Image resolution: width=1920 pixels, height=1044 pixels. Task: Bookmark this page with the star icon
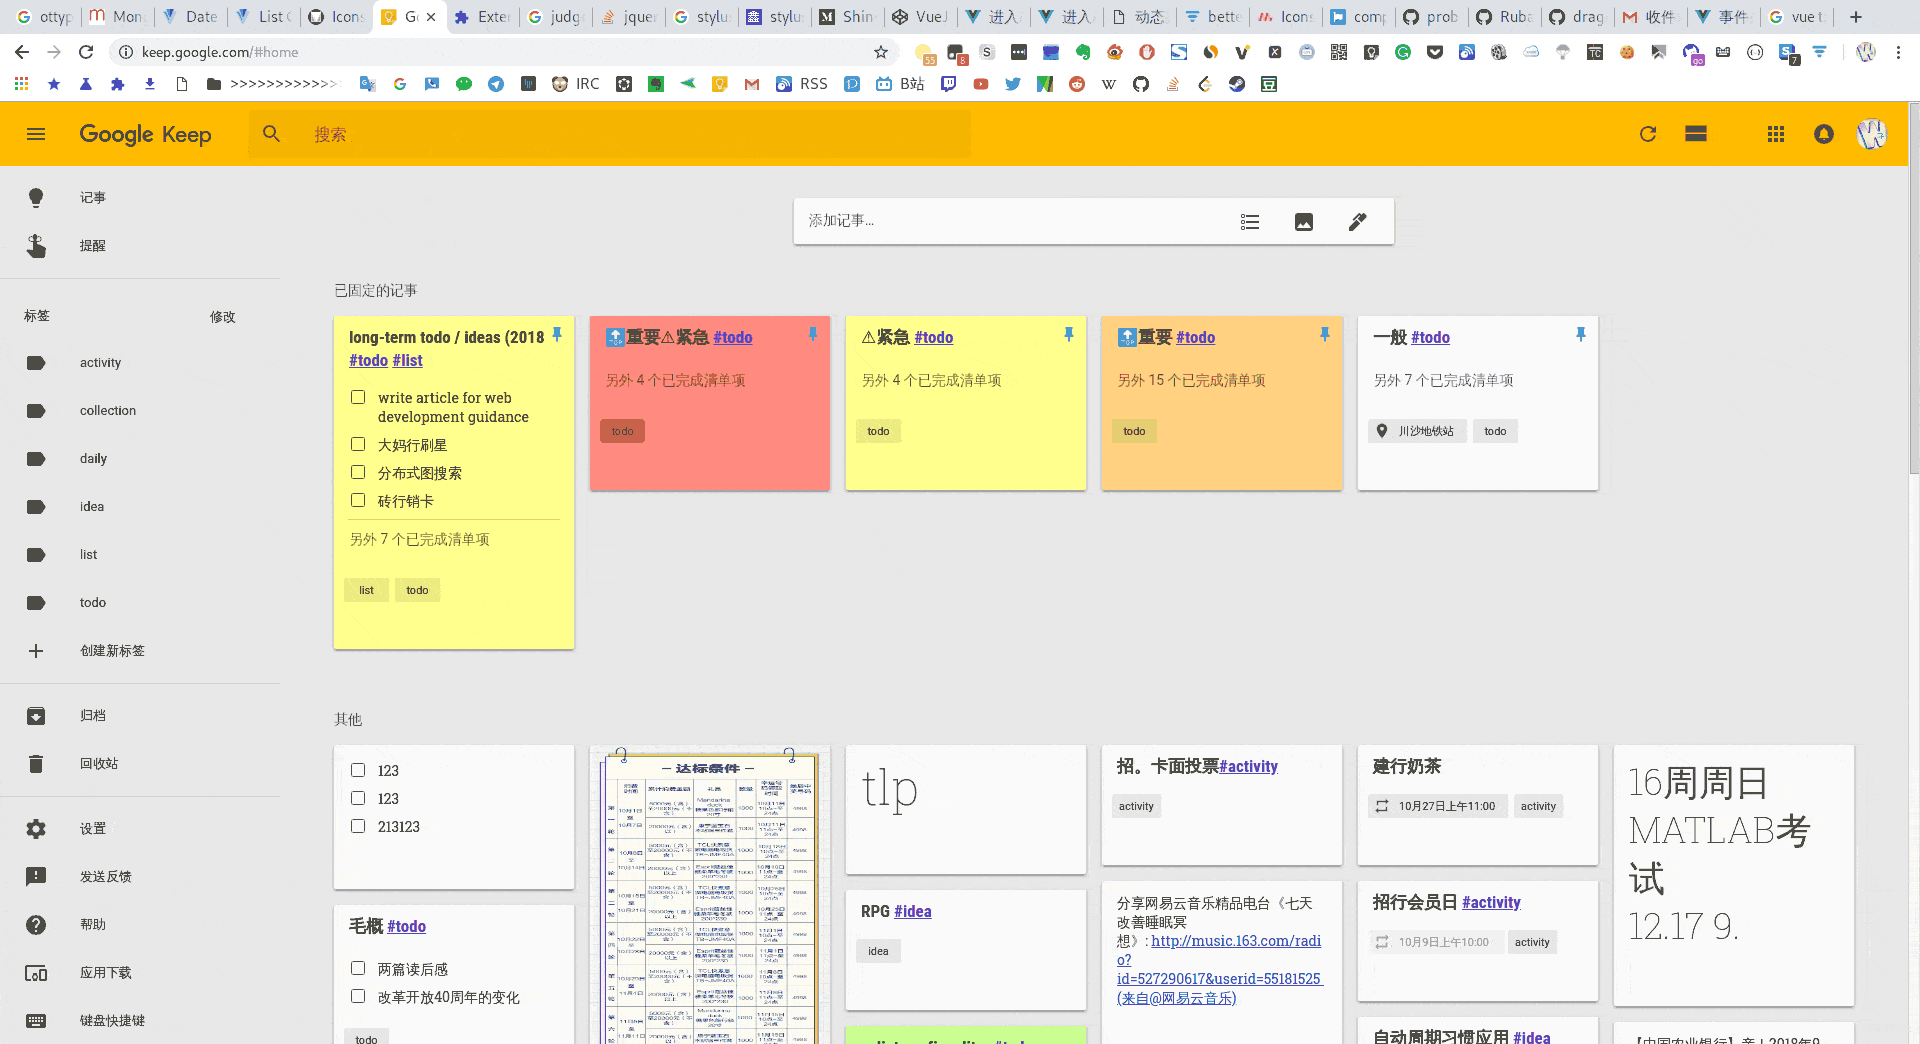coord(880,52)
